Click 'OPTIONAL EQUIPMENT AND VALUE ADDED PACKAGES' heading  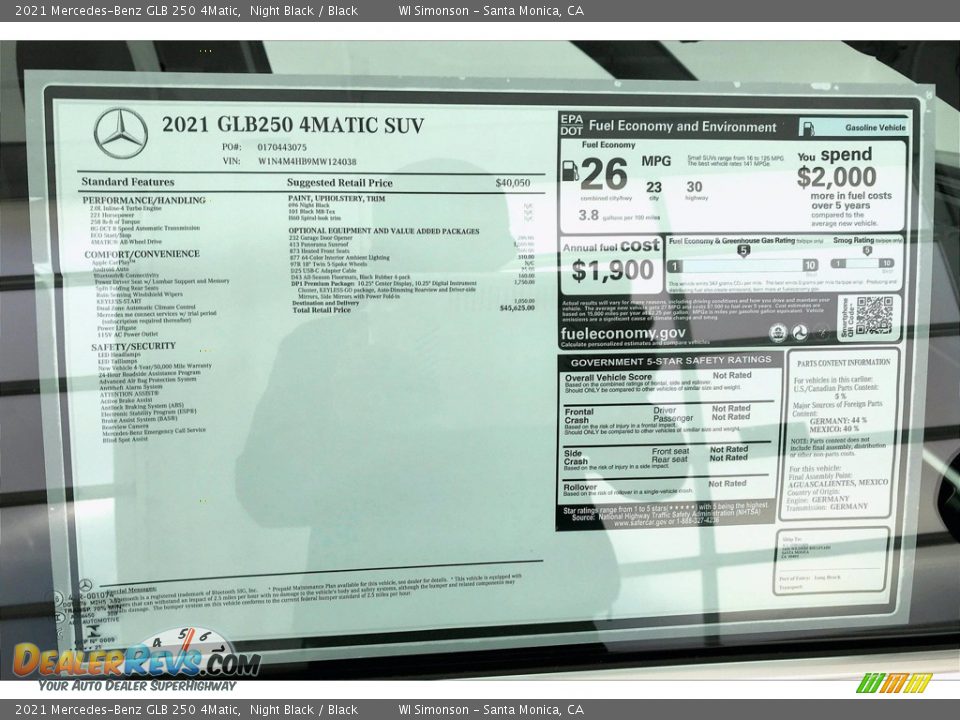pyautogui.click(x=384, y=231)
